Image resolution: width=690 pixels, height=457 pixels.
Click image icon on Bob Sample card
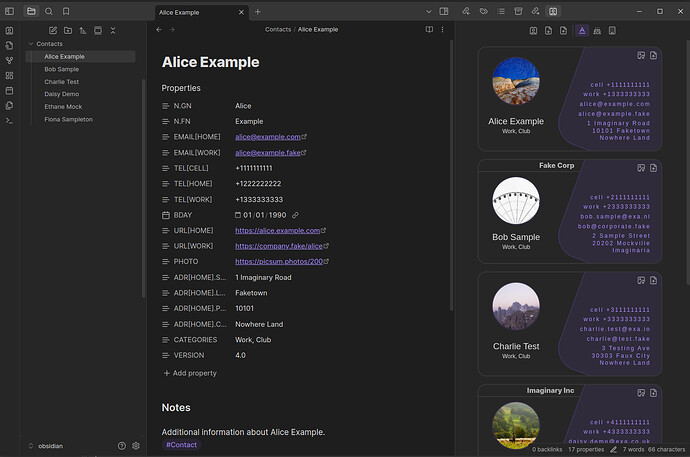641,168
